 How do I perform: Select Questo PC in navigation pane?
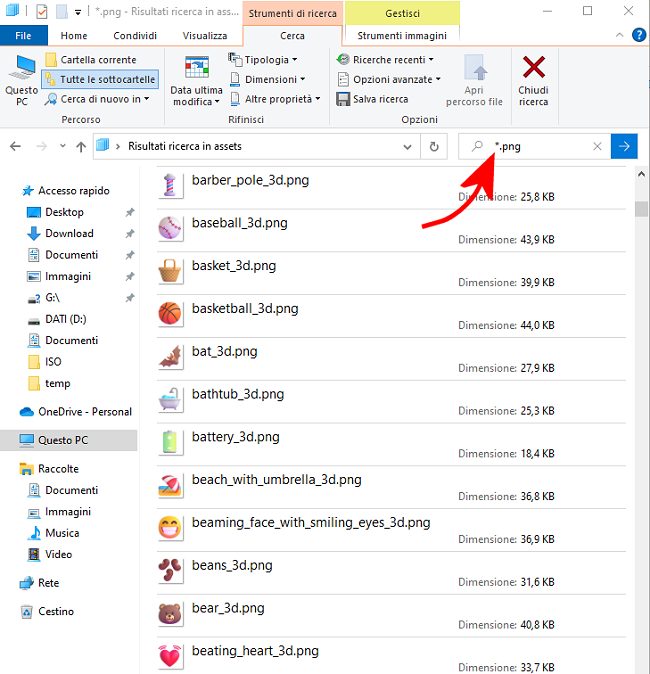pos(69,440)
